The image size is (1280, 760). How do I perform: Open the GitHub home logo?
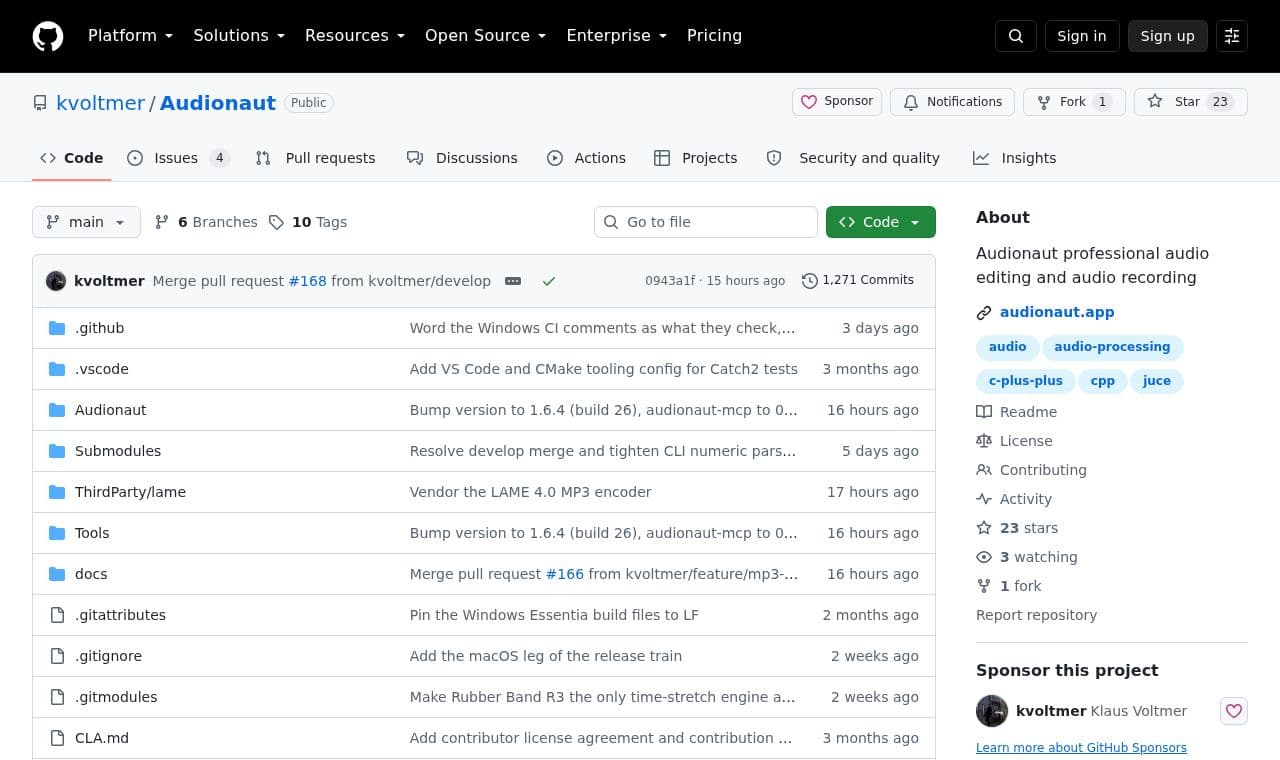coord(48,36)
